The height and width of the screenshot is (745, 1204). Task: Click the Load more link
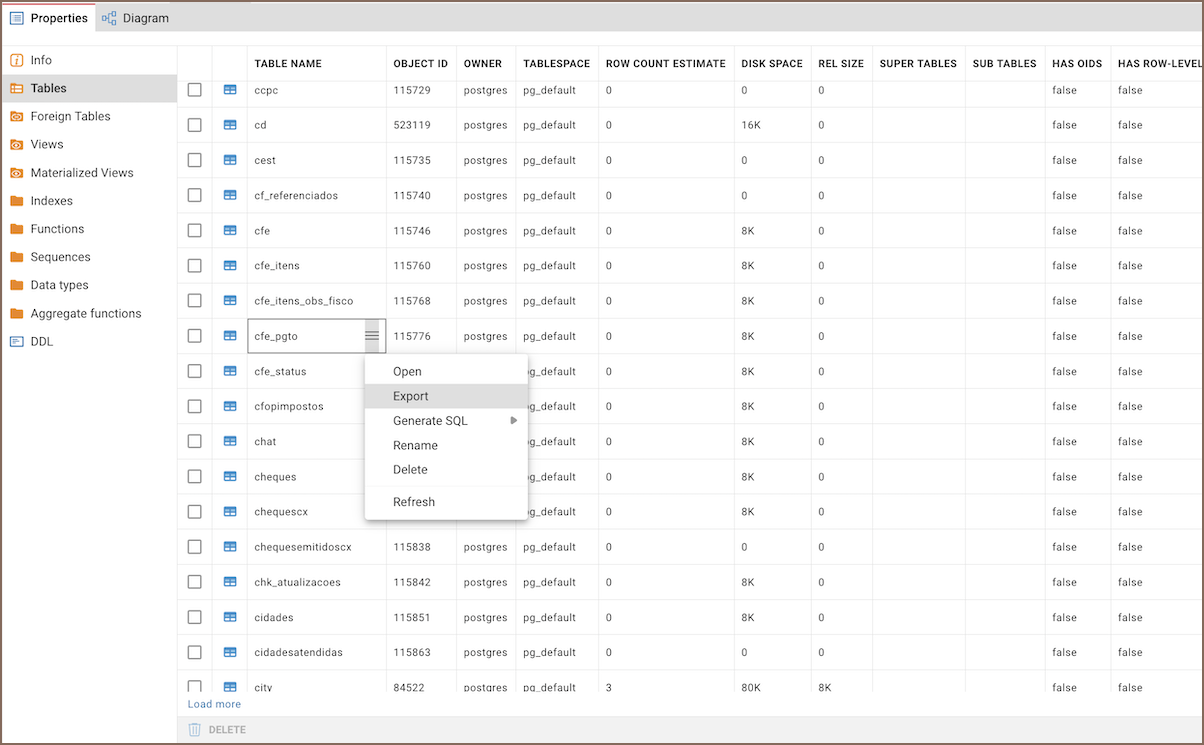214,704
